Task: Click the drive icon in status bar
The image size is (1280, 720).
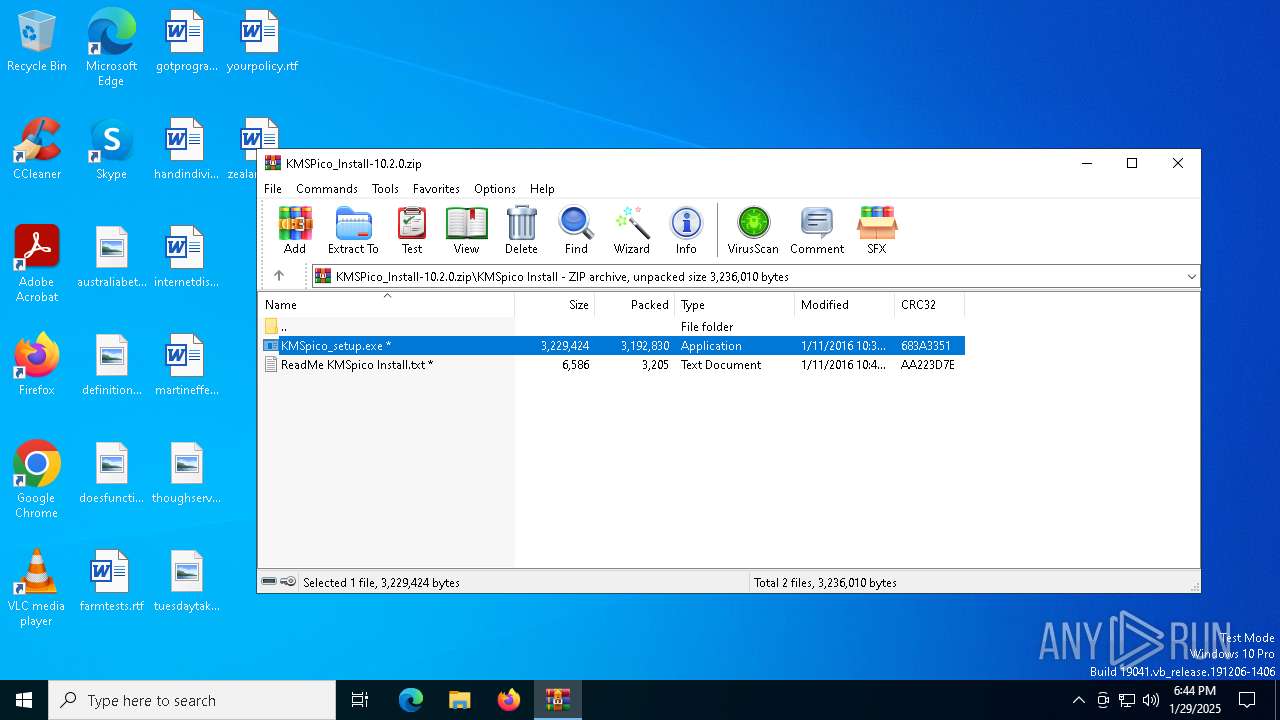Action: click(268, 582)
